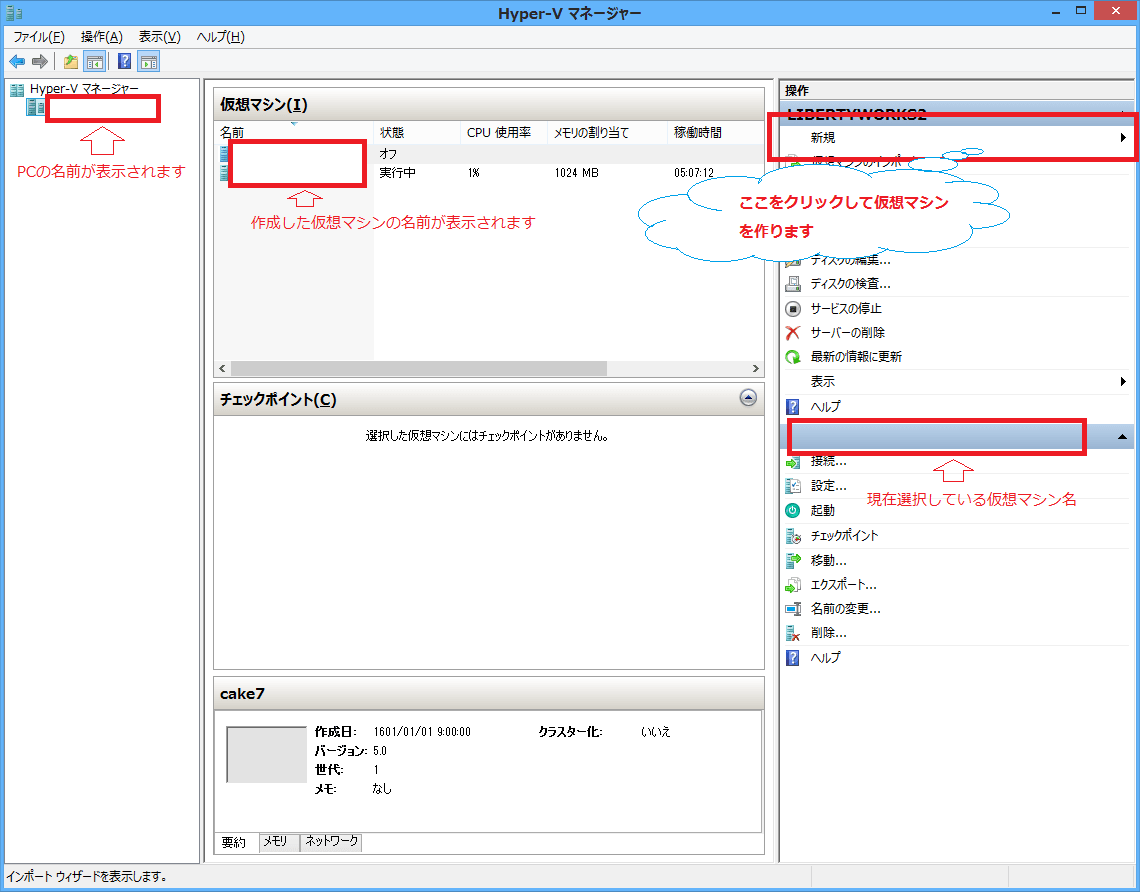Click the virtual machine list horizontal scrollbar
Image resolution: width=1140 pixels, height=892 pixels.
pyautogui.click(x=420, y=368)
